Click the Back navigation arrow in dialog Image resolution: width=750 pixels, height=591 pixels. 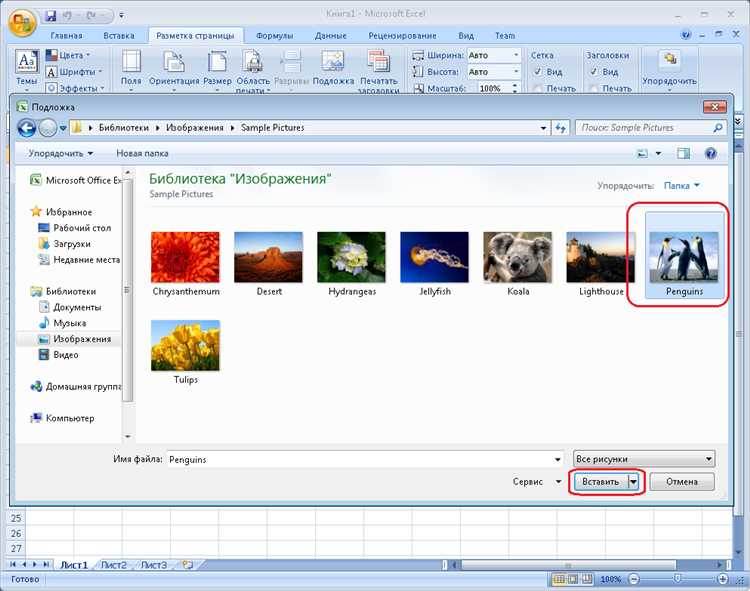pos(27,128)
